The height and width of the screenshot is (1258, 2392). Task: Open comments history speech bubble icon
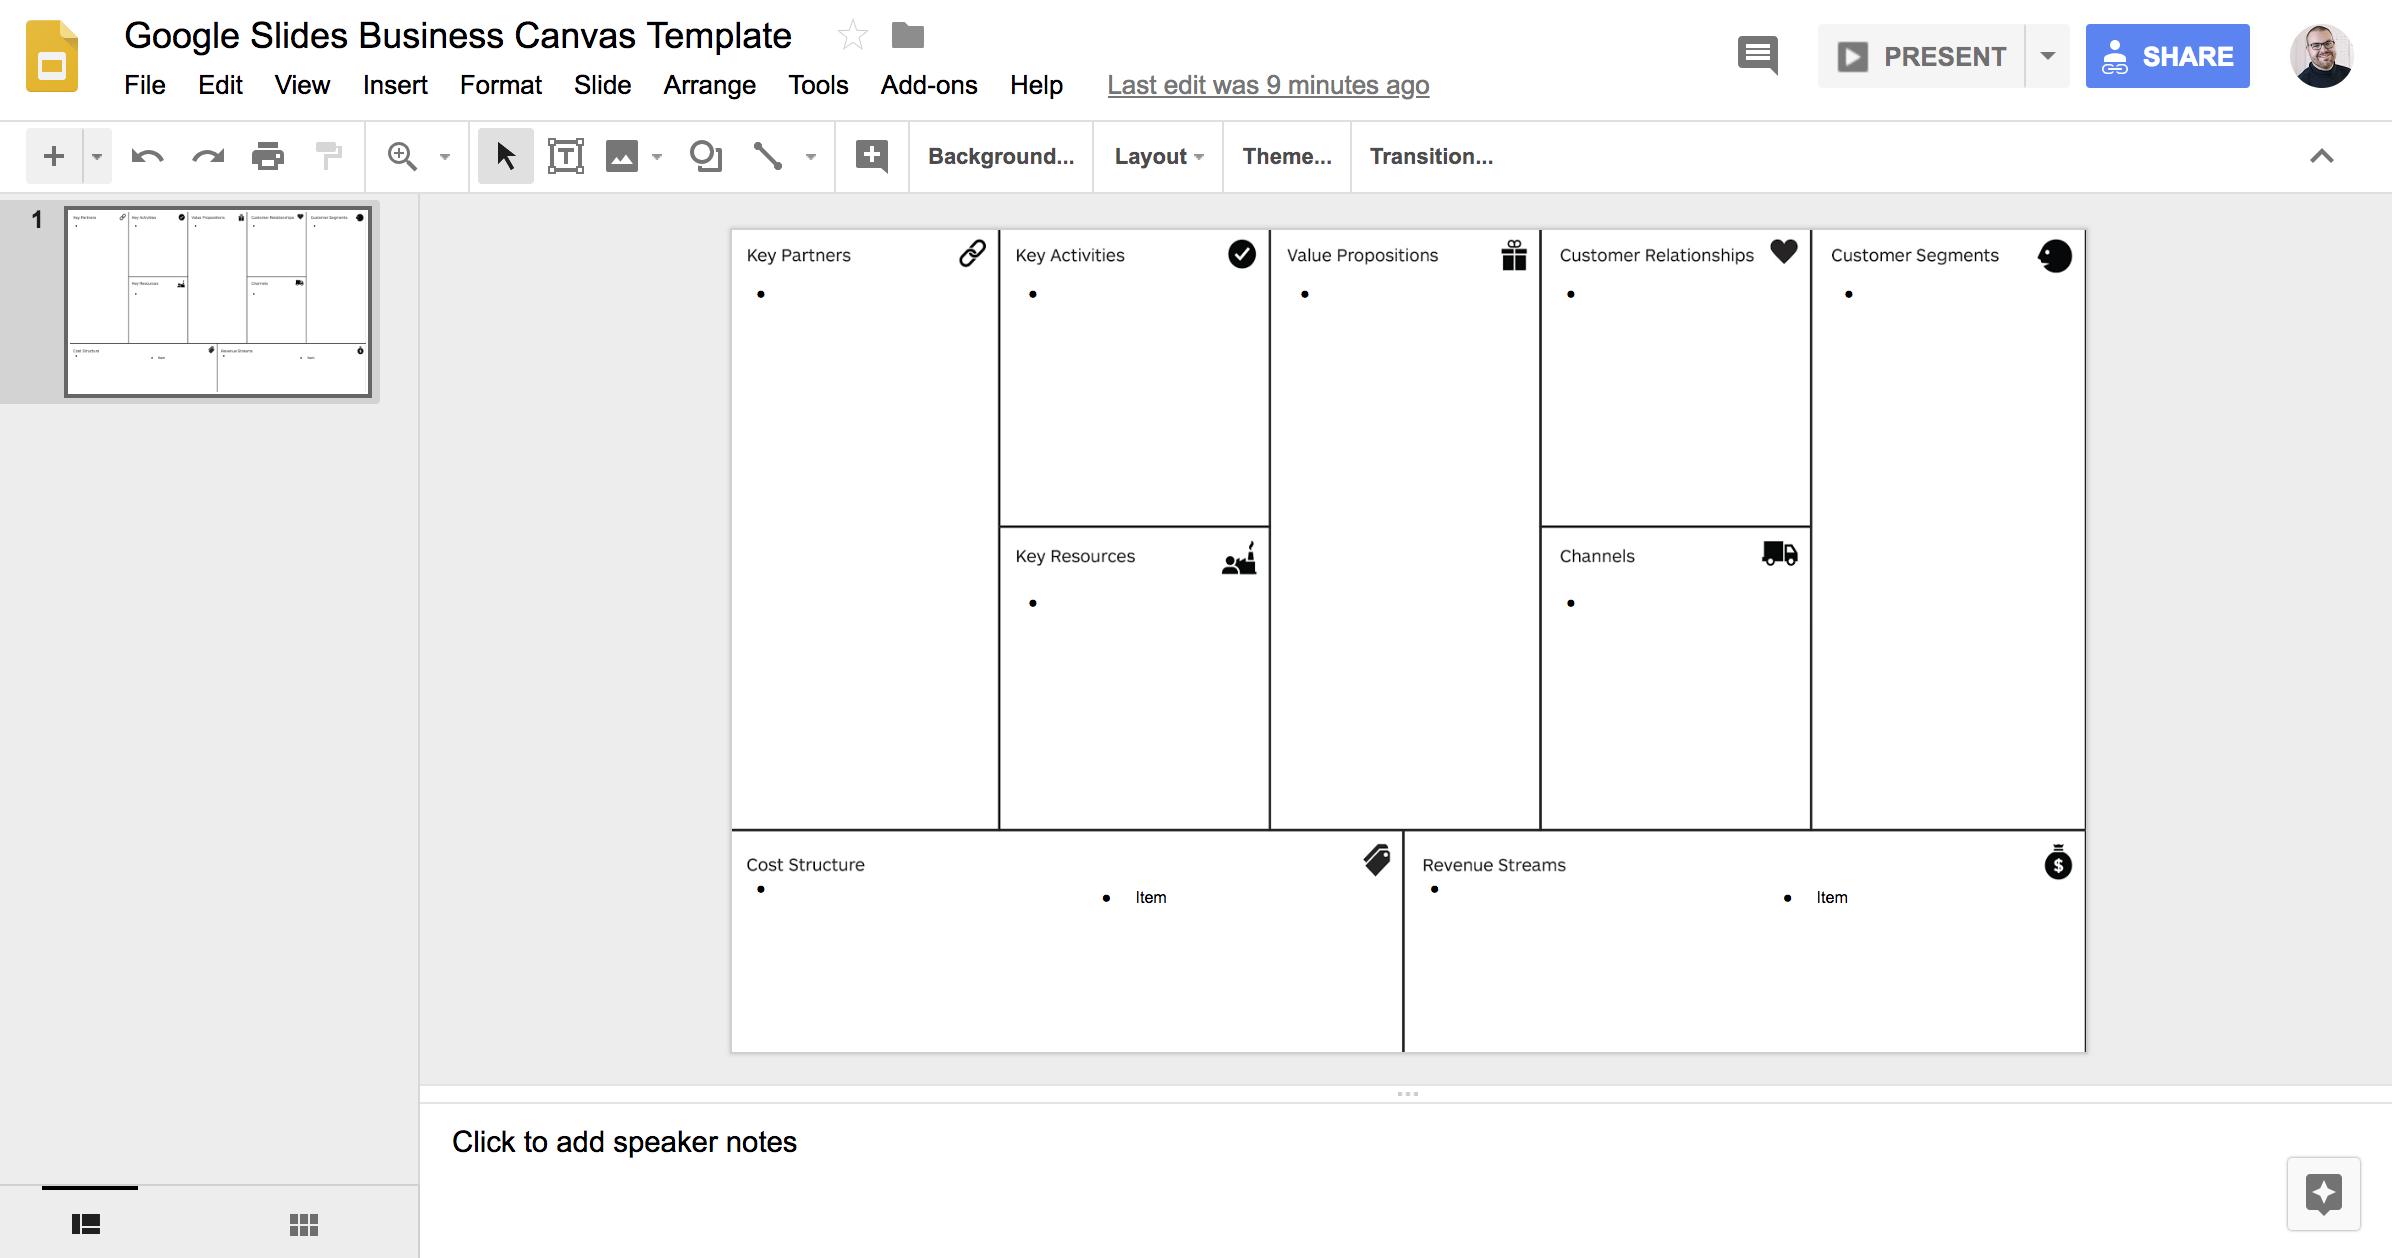[1757, 55]
